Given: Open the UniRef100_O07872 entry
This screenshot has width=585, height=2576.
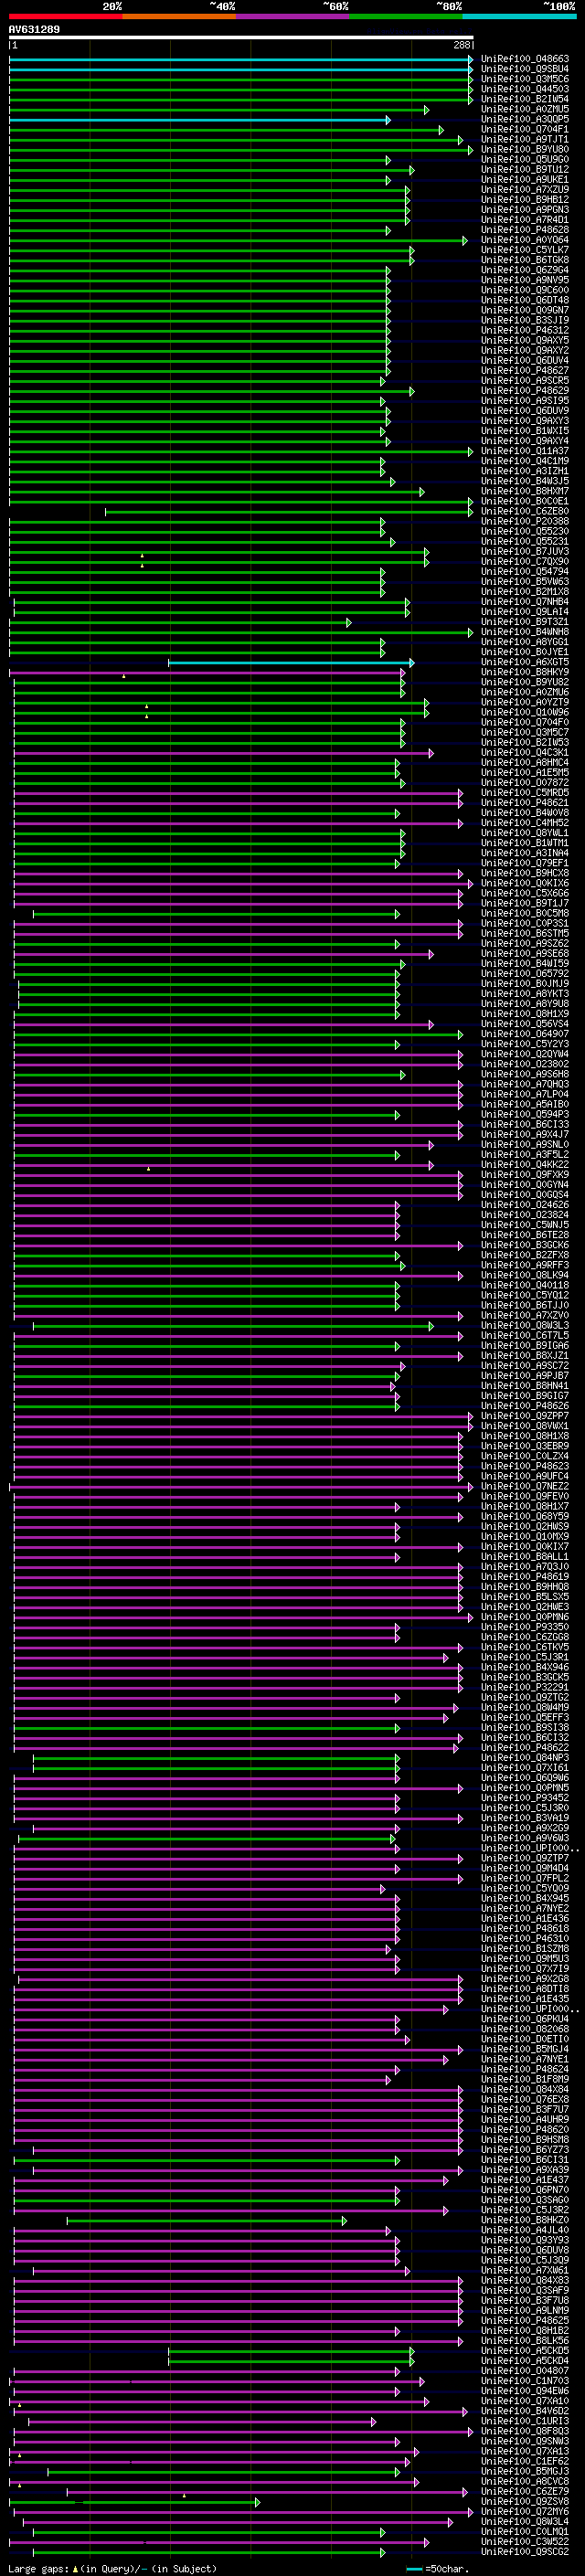Looking at the screenshot, I should (524, 783).
